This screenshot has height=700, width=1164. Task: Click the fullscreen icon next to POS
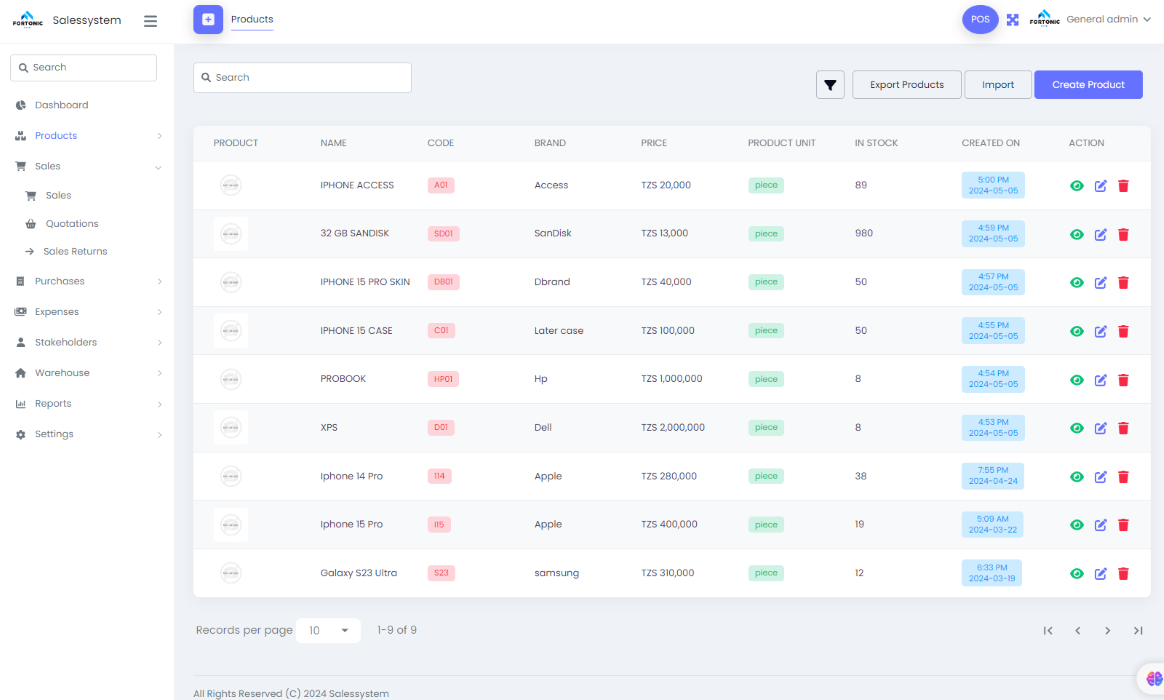coord(1012,19)
